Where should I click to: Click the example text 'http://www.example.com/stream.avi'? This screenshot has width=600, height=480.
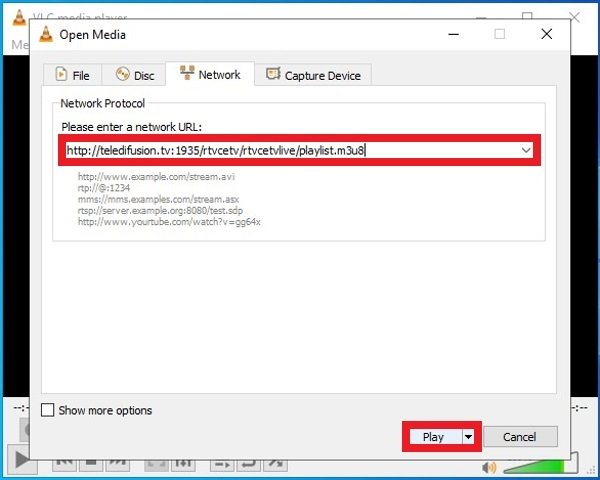click(x=156, y=176)
